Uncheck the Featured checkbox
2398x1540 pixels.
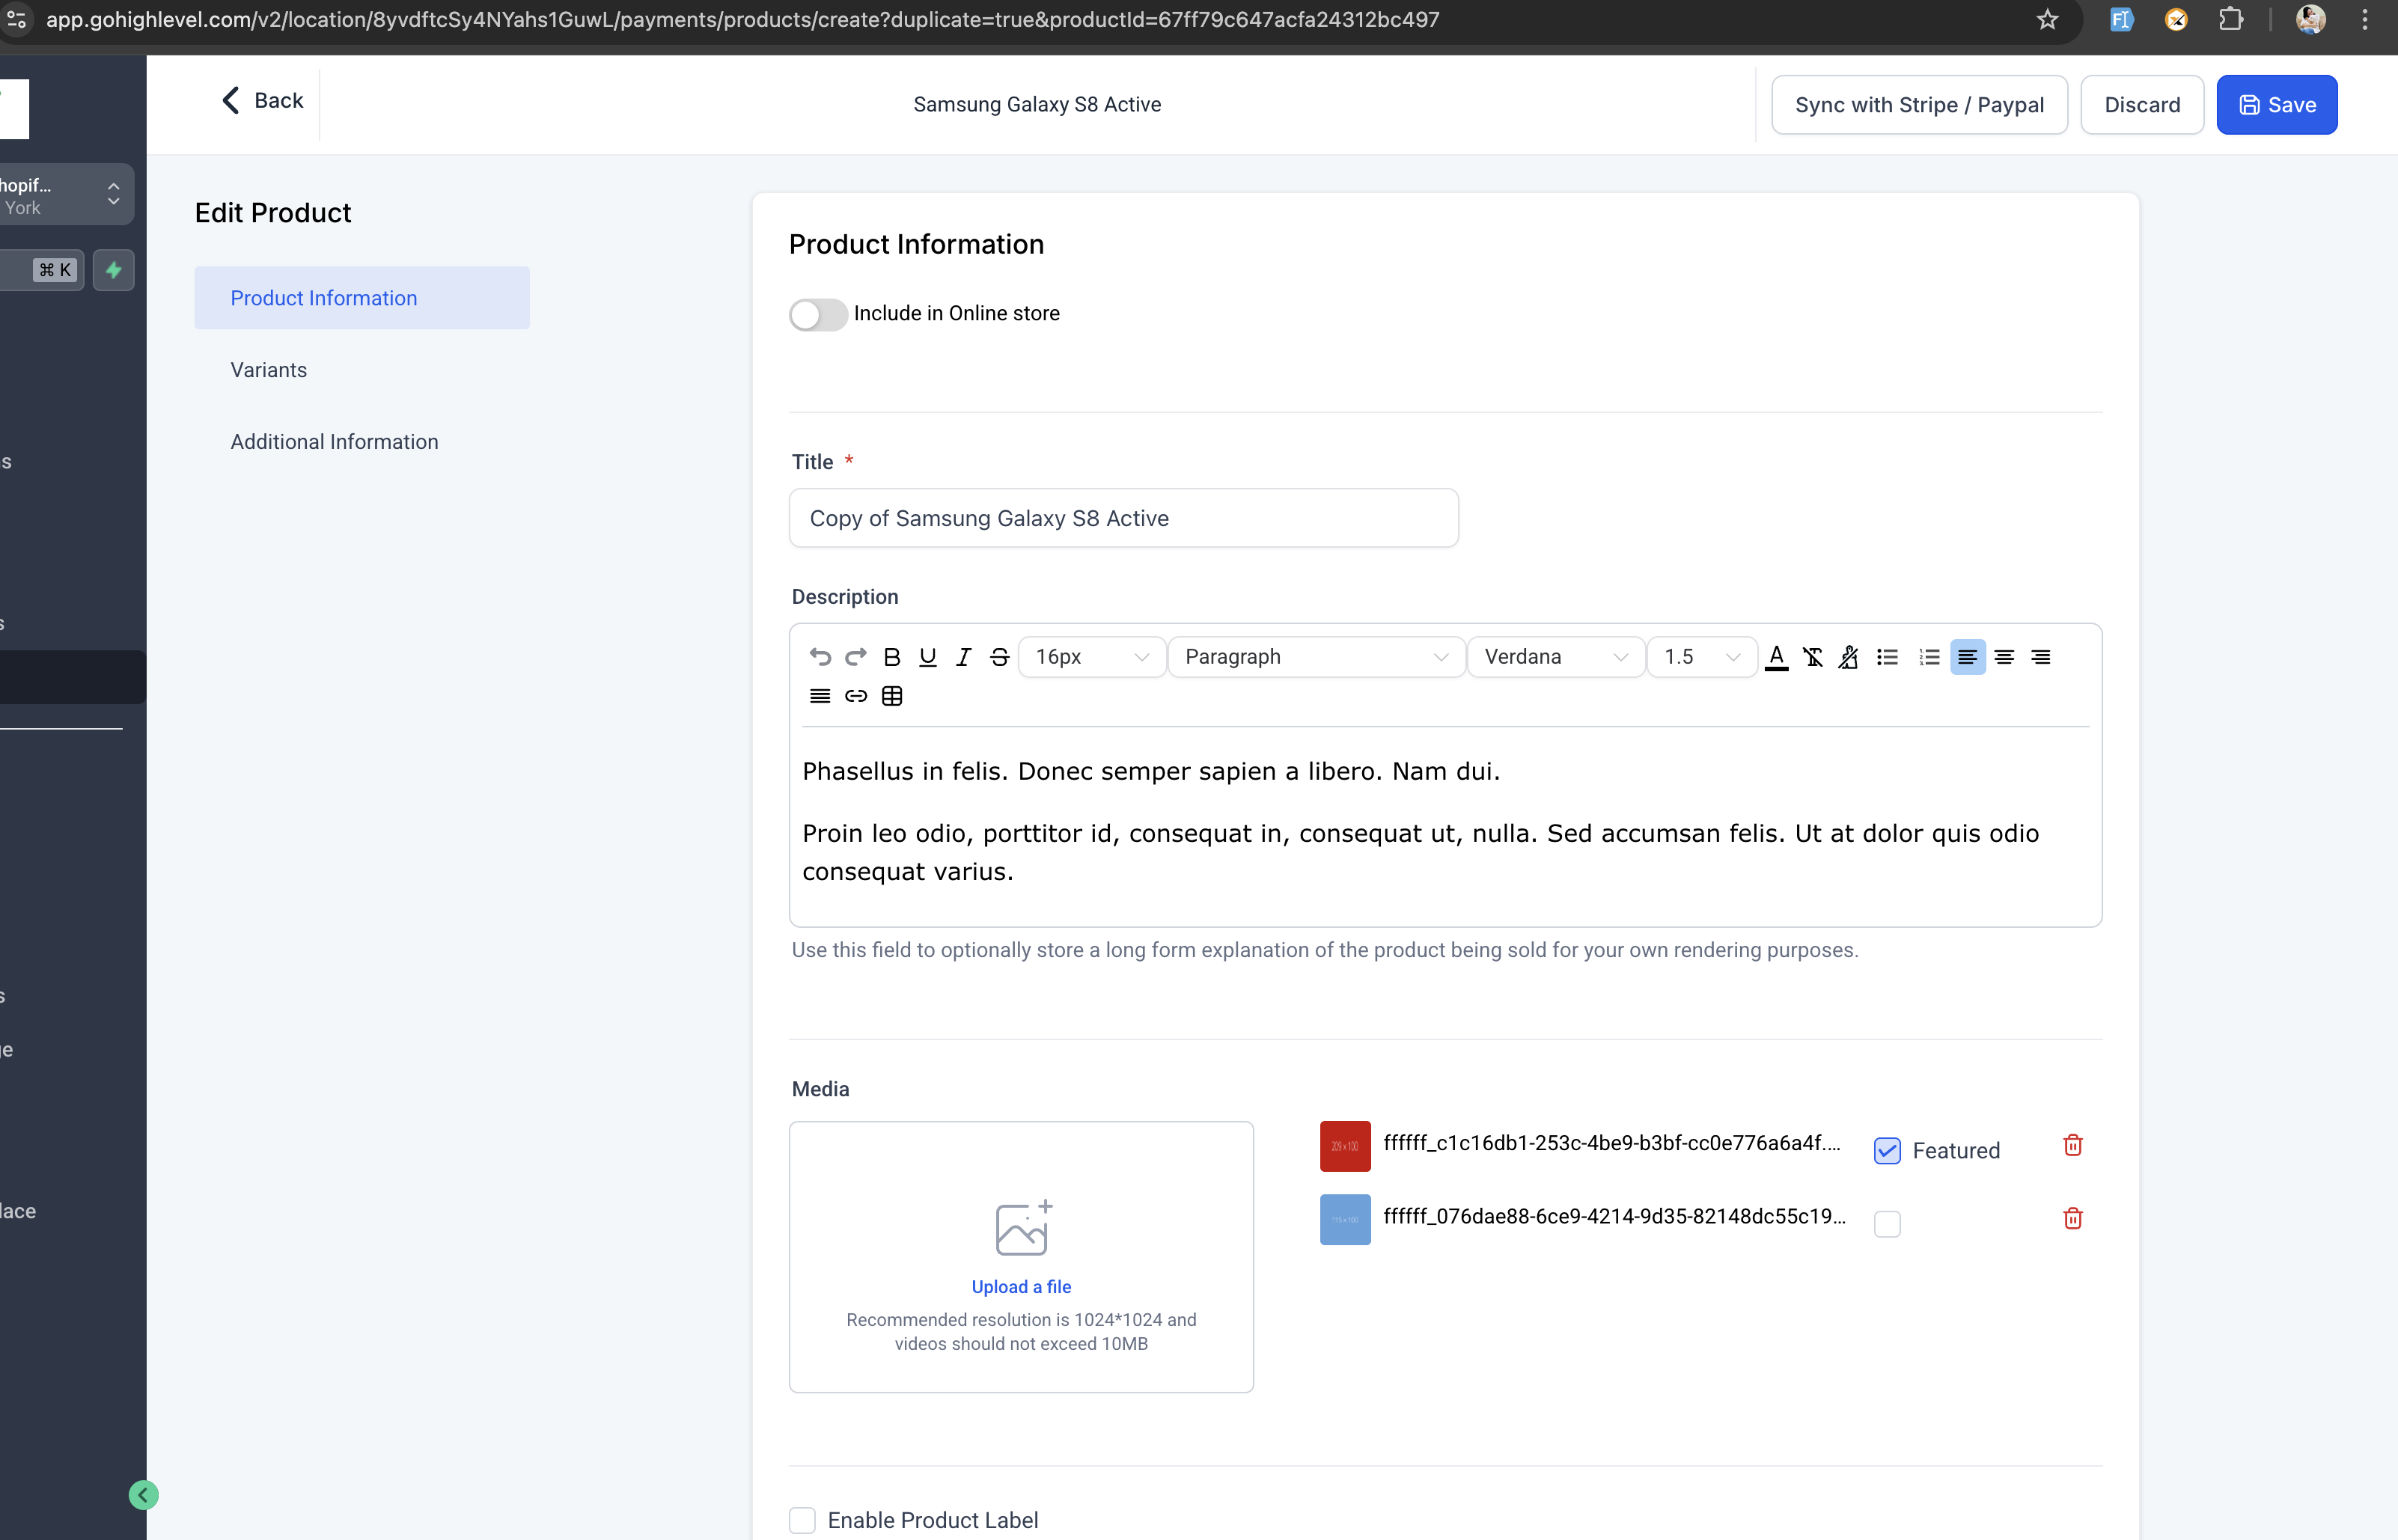click(1887, 1151)
